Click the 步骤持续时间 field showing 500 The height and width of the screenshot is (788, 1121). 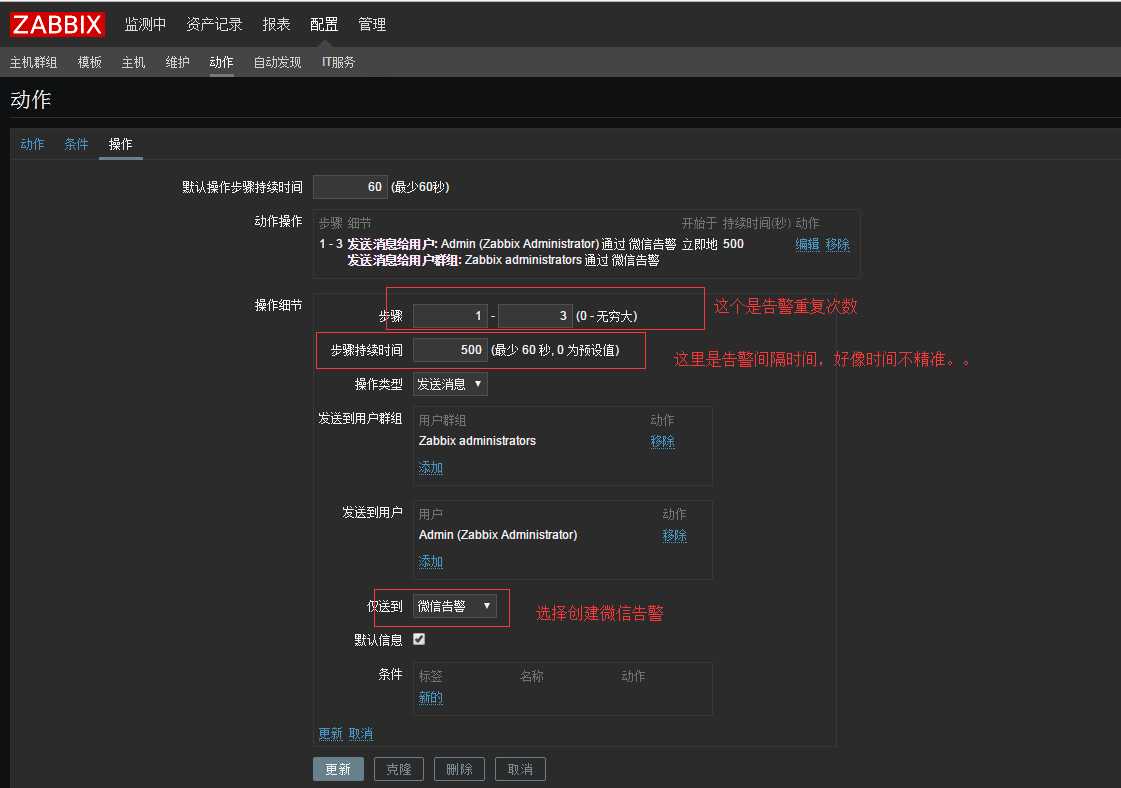(450, 350)
